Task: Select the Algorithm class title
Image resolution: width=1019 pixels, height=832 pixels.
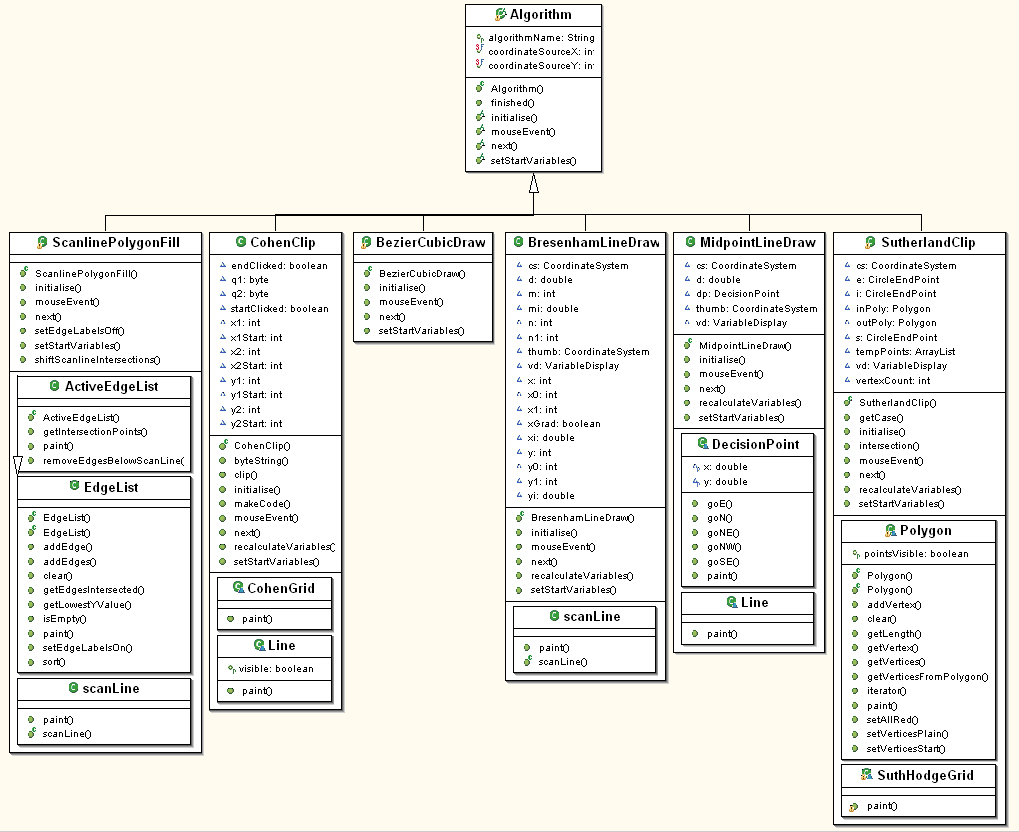Action: (x=541, y=14)
